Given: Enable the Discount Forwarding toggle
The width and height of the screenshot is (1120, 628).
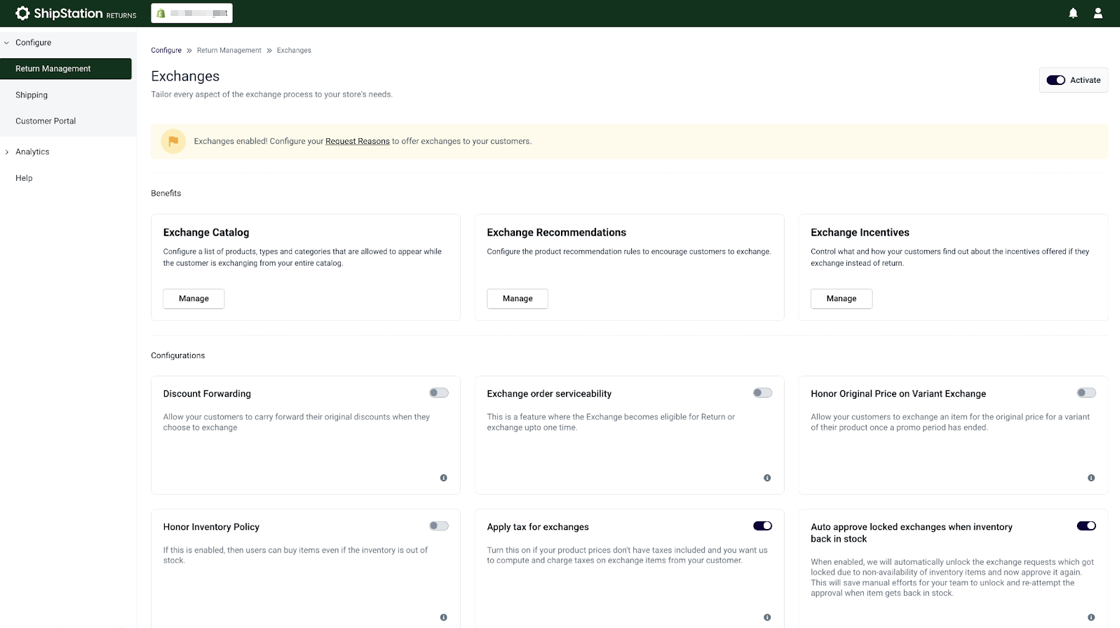Looking at the screenshot, I should tap(438, 392).
